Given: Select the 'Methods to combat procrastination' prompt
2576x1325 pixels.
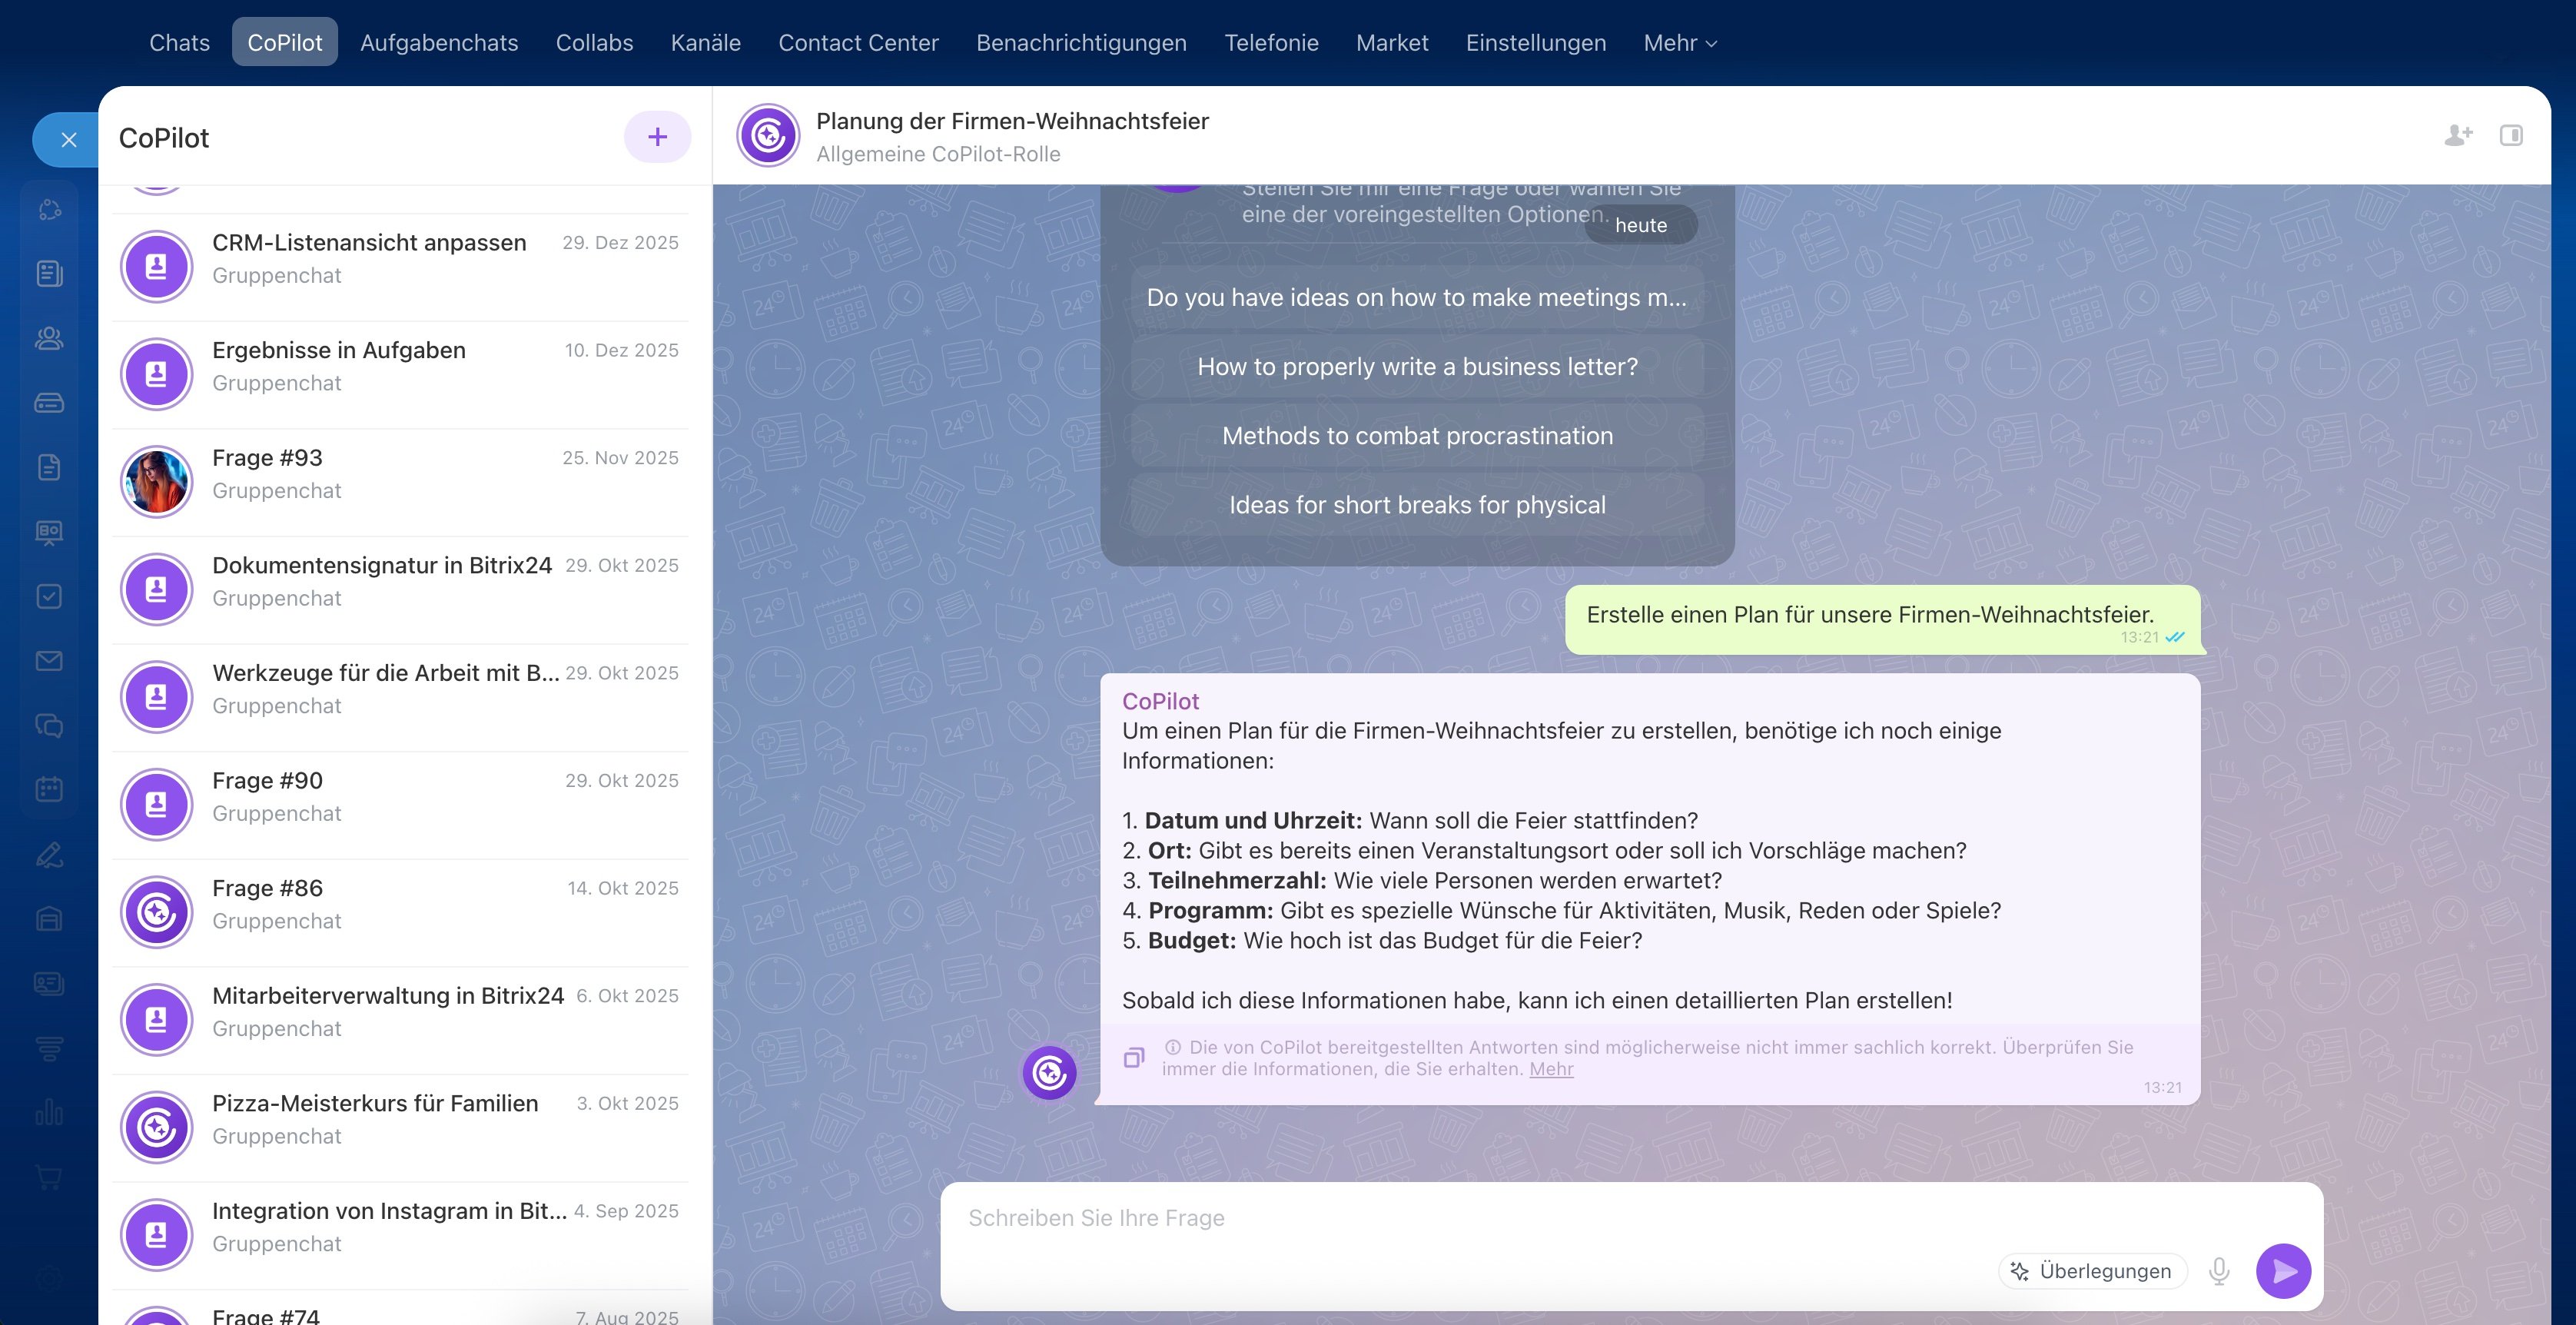Looking at the screenshot, I should click(1416, 436).
